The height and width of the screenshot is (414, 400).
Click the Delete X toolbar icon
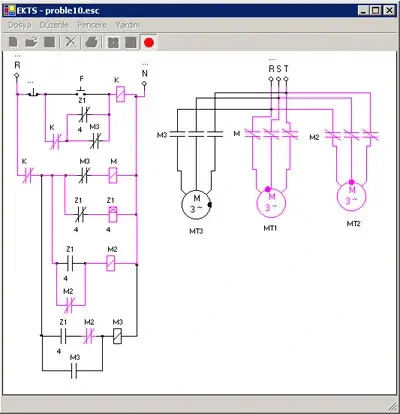click(x=70, y=42)
